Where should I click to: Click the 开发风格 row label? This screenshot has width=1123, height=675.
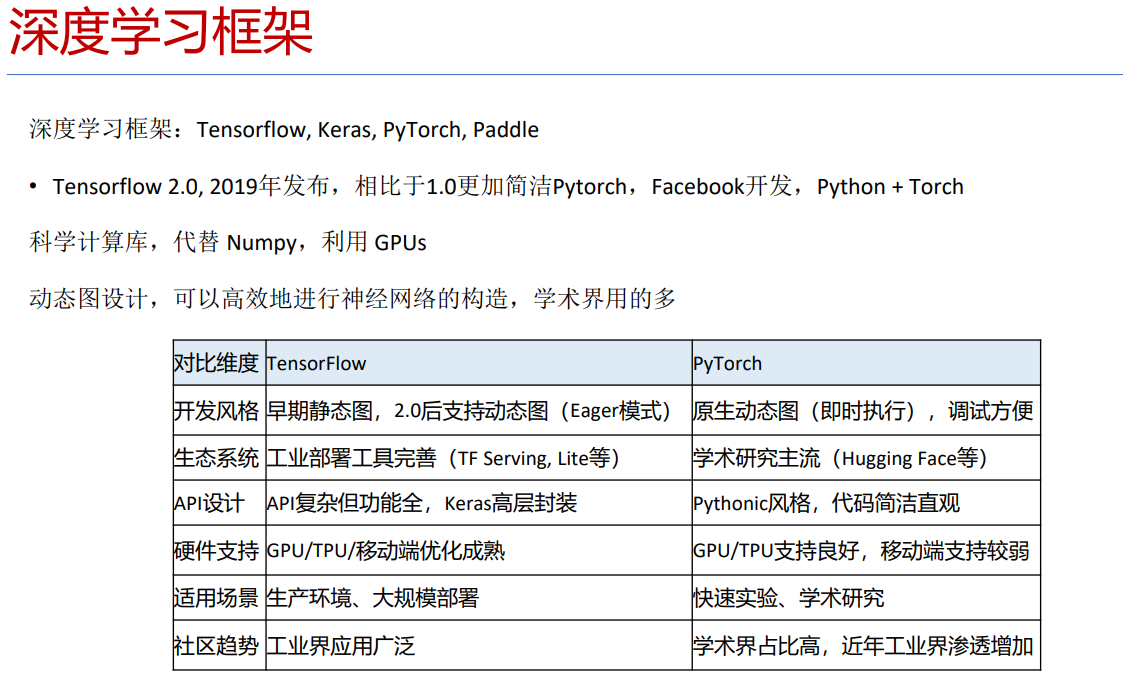point(219,411)
